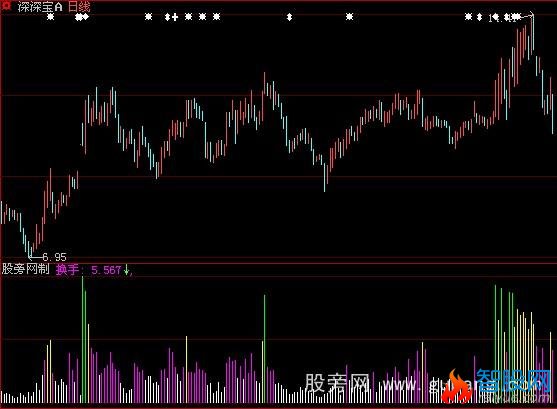Click the green down arrow after 5.567
557x409 pixels.
(x=126, y=270)
